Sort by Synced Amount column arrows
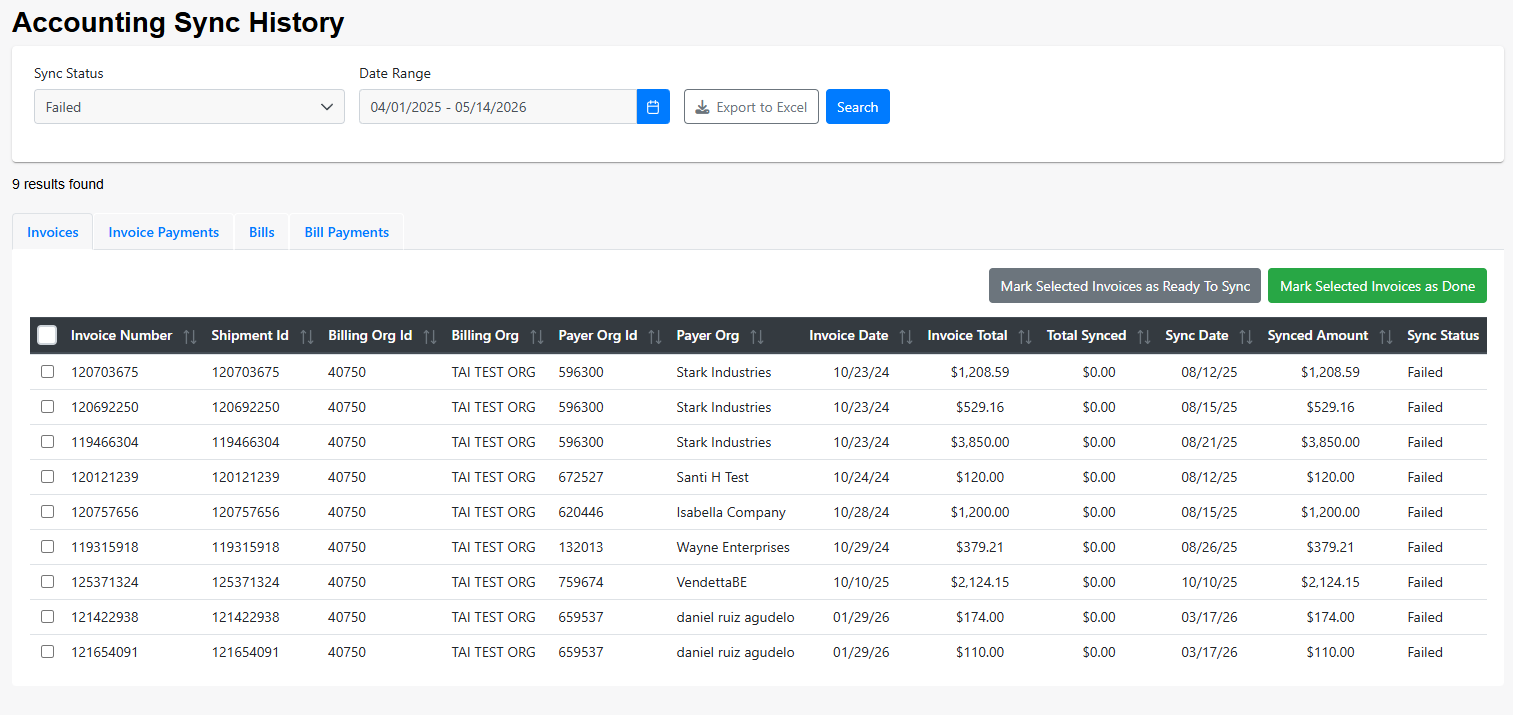This screenshot has width=1513, height=715. (1386, 337)
